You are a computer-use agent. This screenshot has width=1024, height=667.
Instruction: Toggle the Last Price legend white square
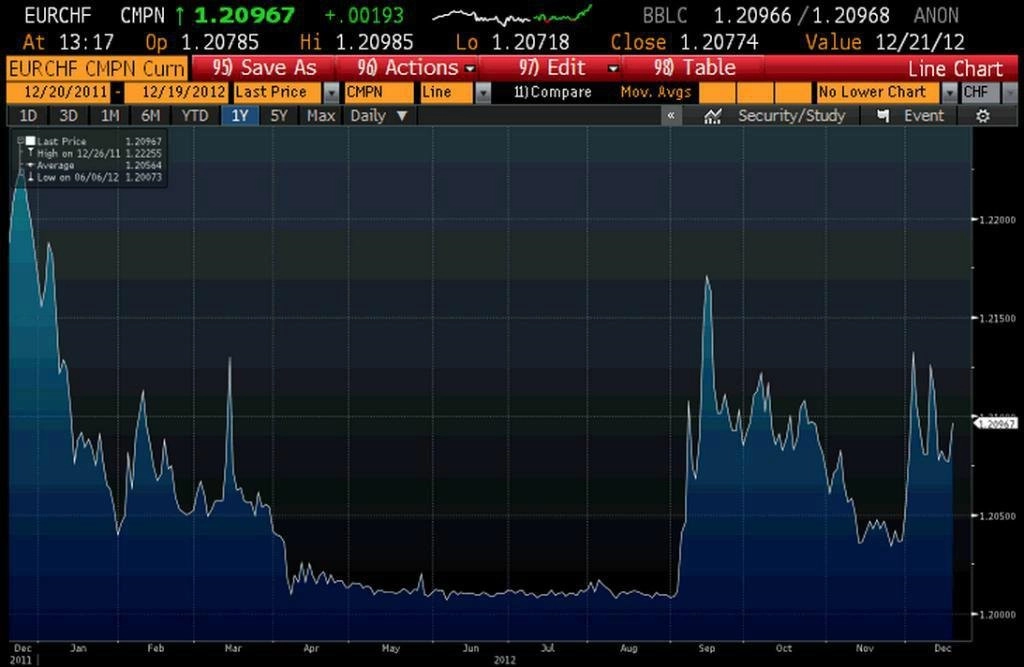[x=30, y=141]
